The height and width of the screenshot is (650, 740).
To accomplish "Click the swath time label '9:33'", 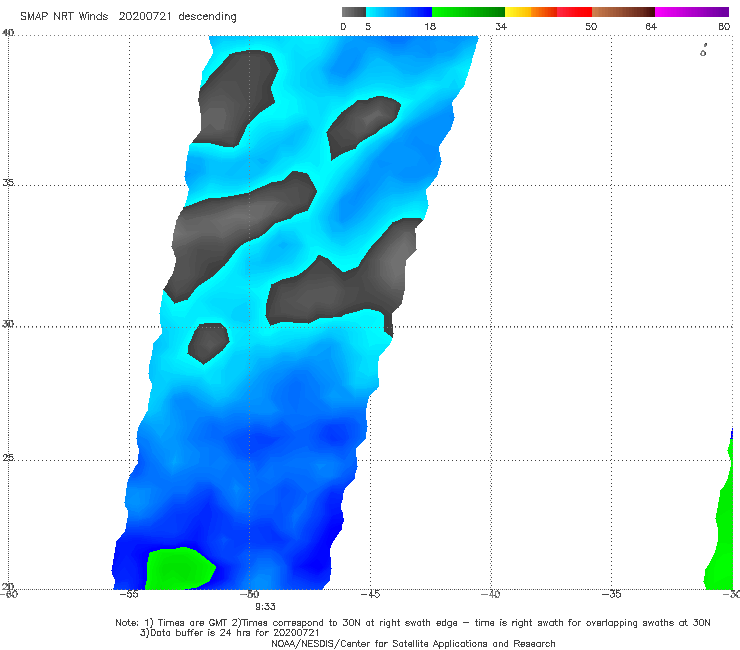I will 265,607.
